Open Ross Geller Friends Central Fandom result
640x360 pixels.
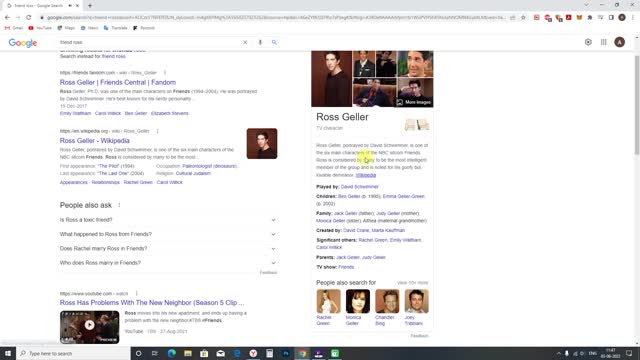[118, 82]
